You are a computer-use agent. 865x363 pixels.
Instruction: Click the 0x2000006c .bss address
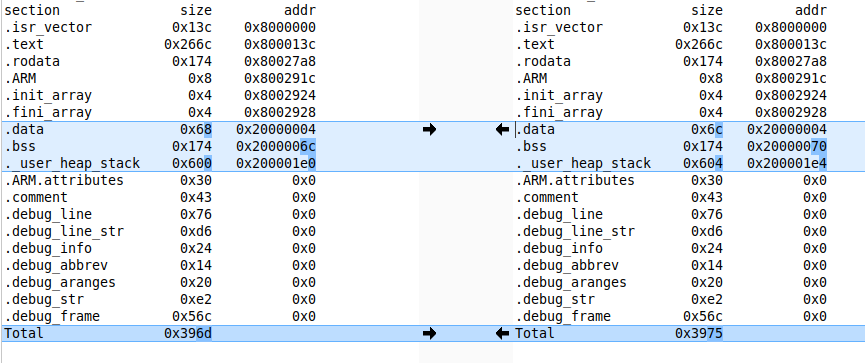pyautogui.click(x=276, y=147)
